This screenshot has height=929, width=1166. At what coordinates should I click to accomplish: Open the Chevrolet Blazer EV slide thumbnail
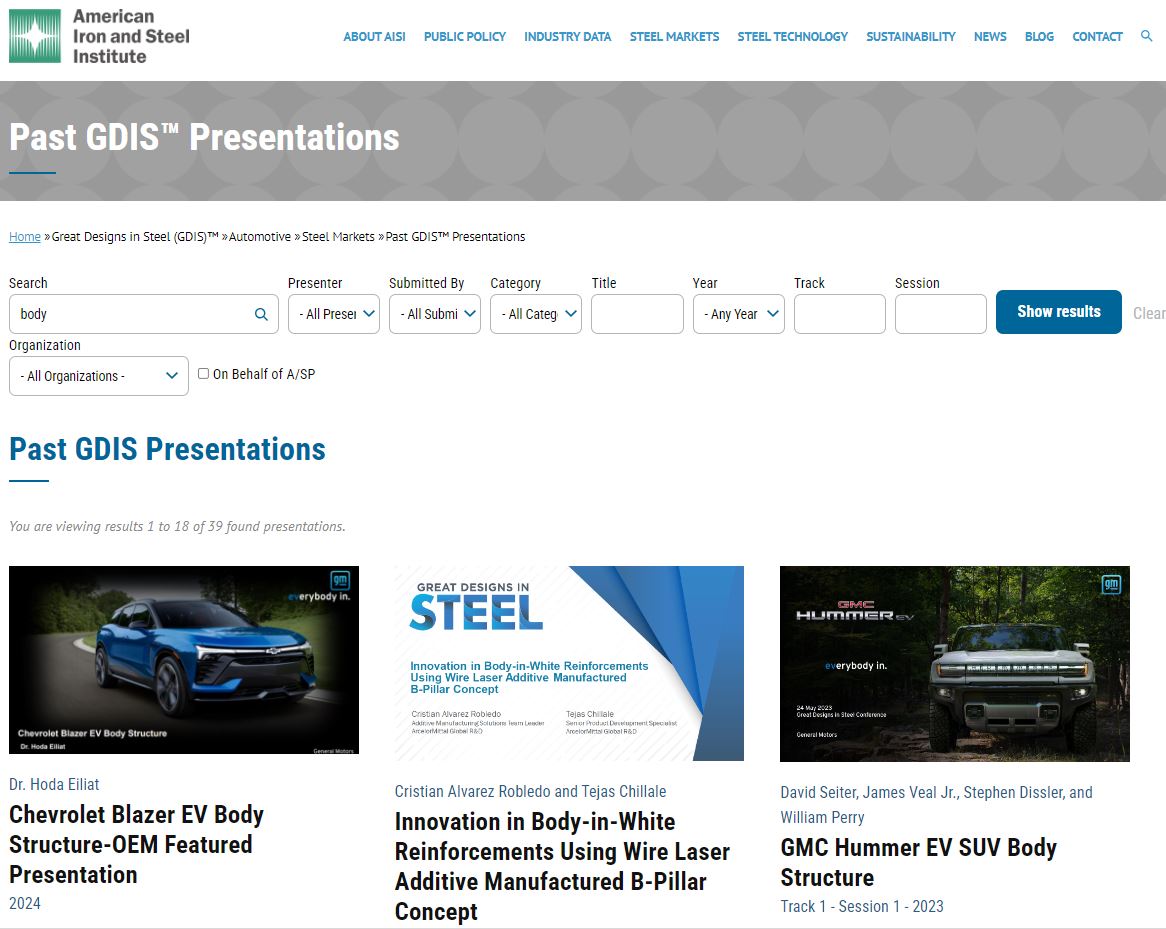[184, 660]
